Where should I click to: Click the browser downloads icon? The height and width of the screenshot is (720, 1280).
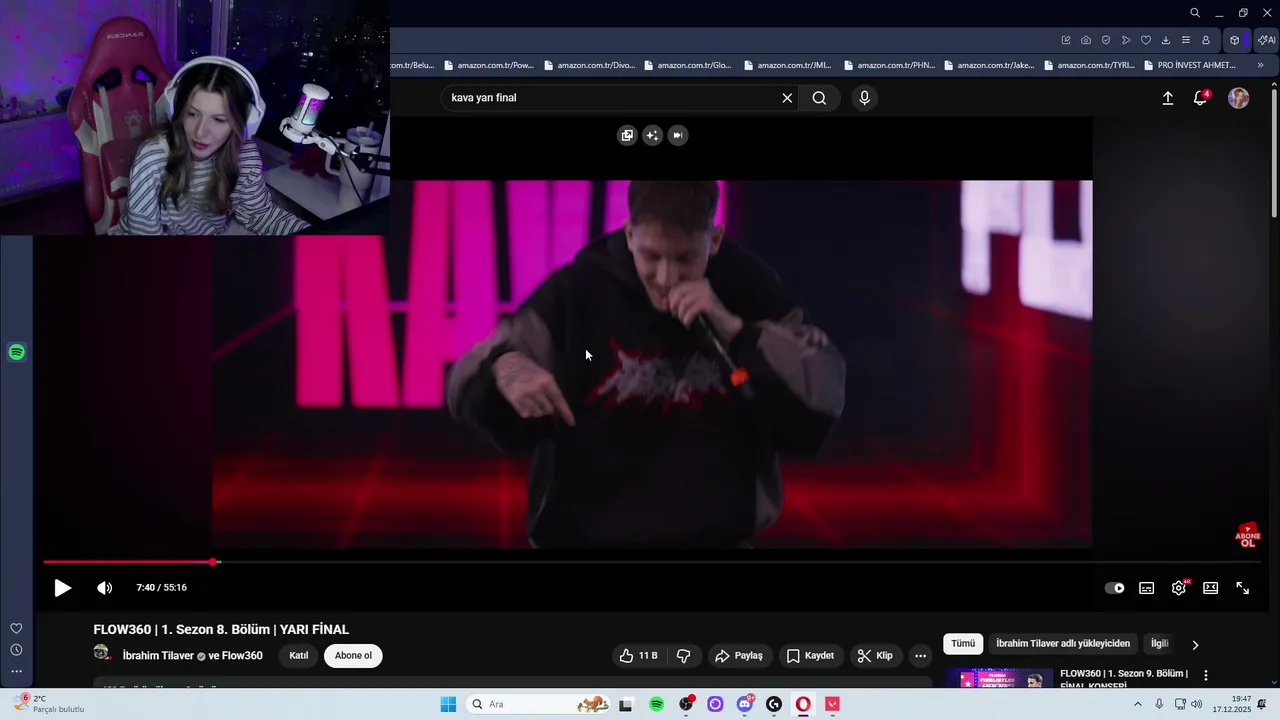coord(1166,40)
